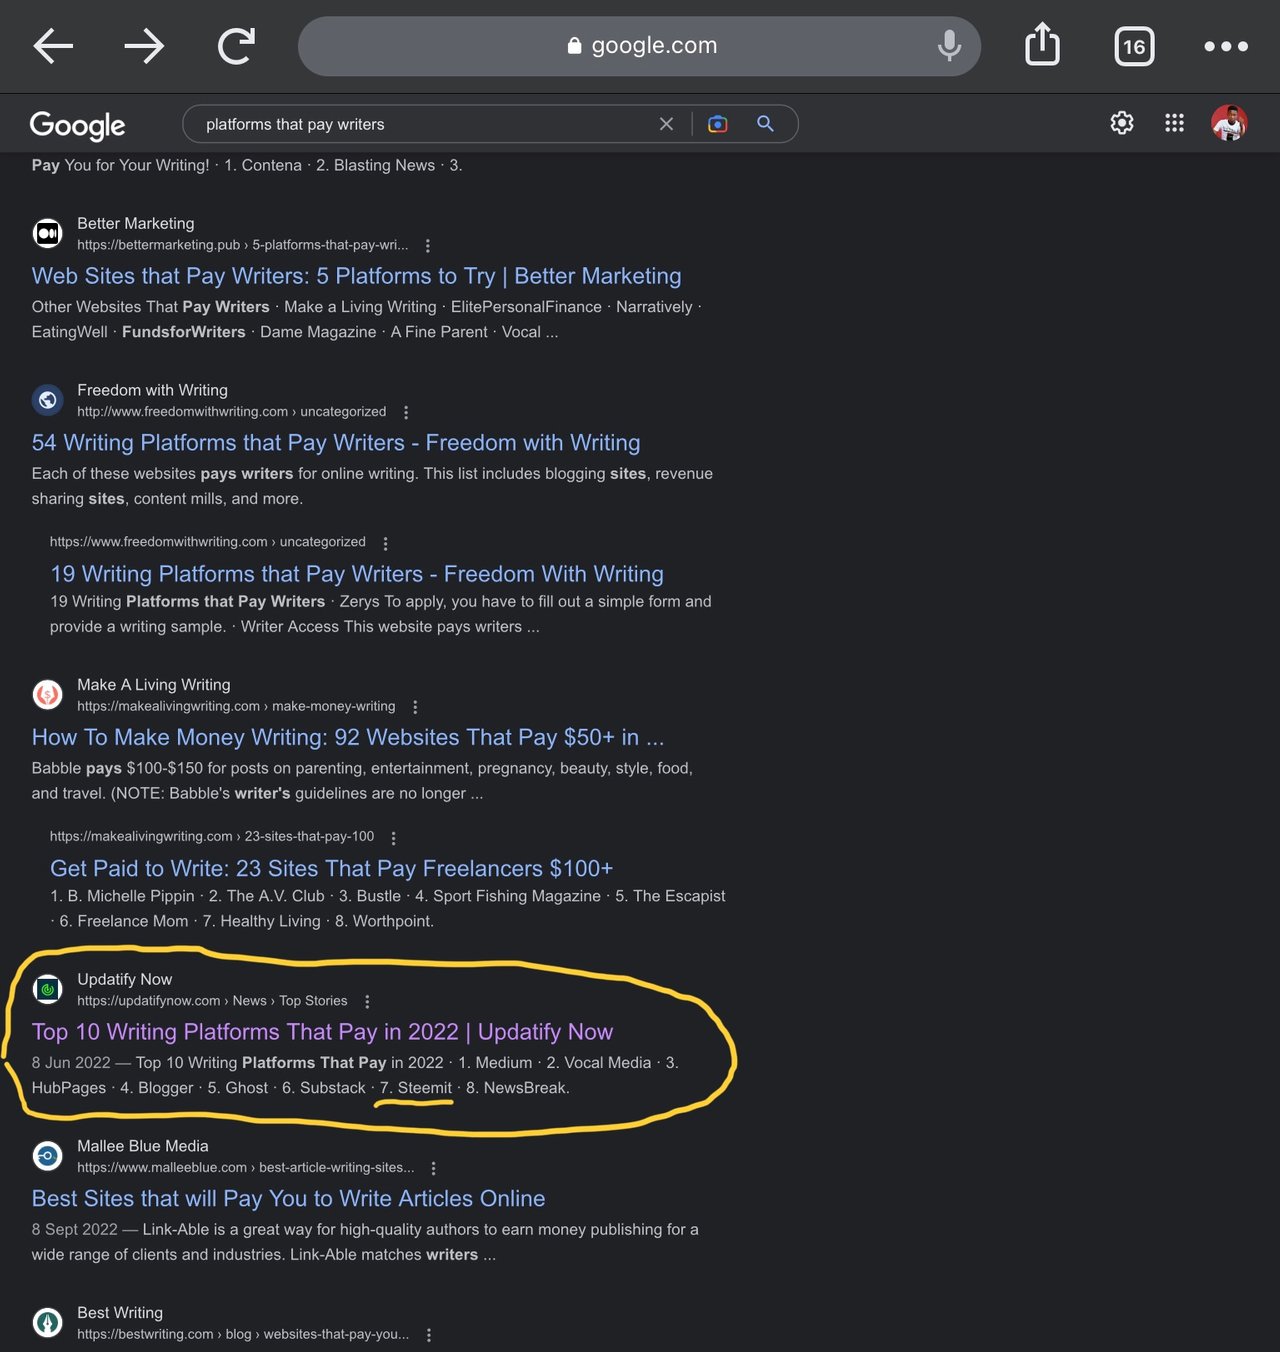Open options dots for make-money-writing result

coord(415,707)
